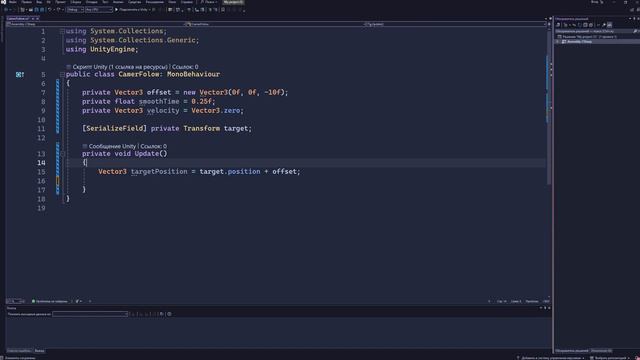Click the sign-in button at top right
Image resolution: width=640 pixels, height=360 pixels.
[597, 2]
